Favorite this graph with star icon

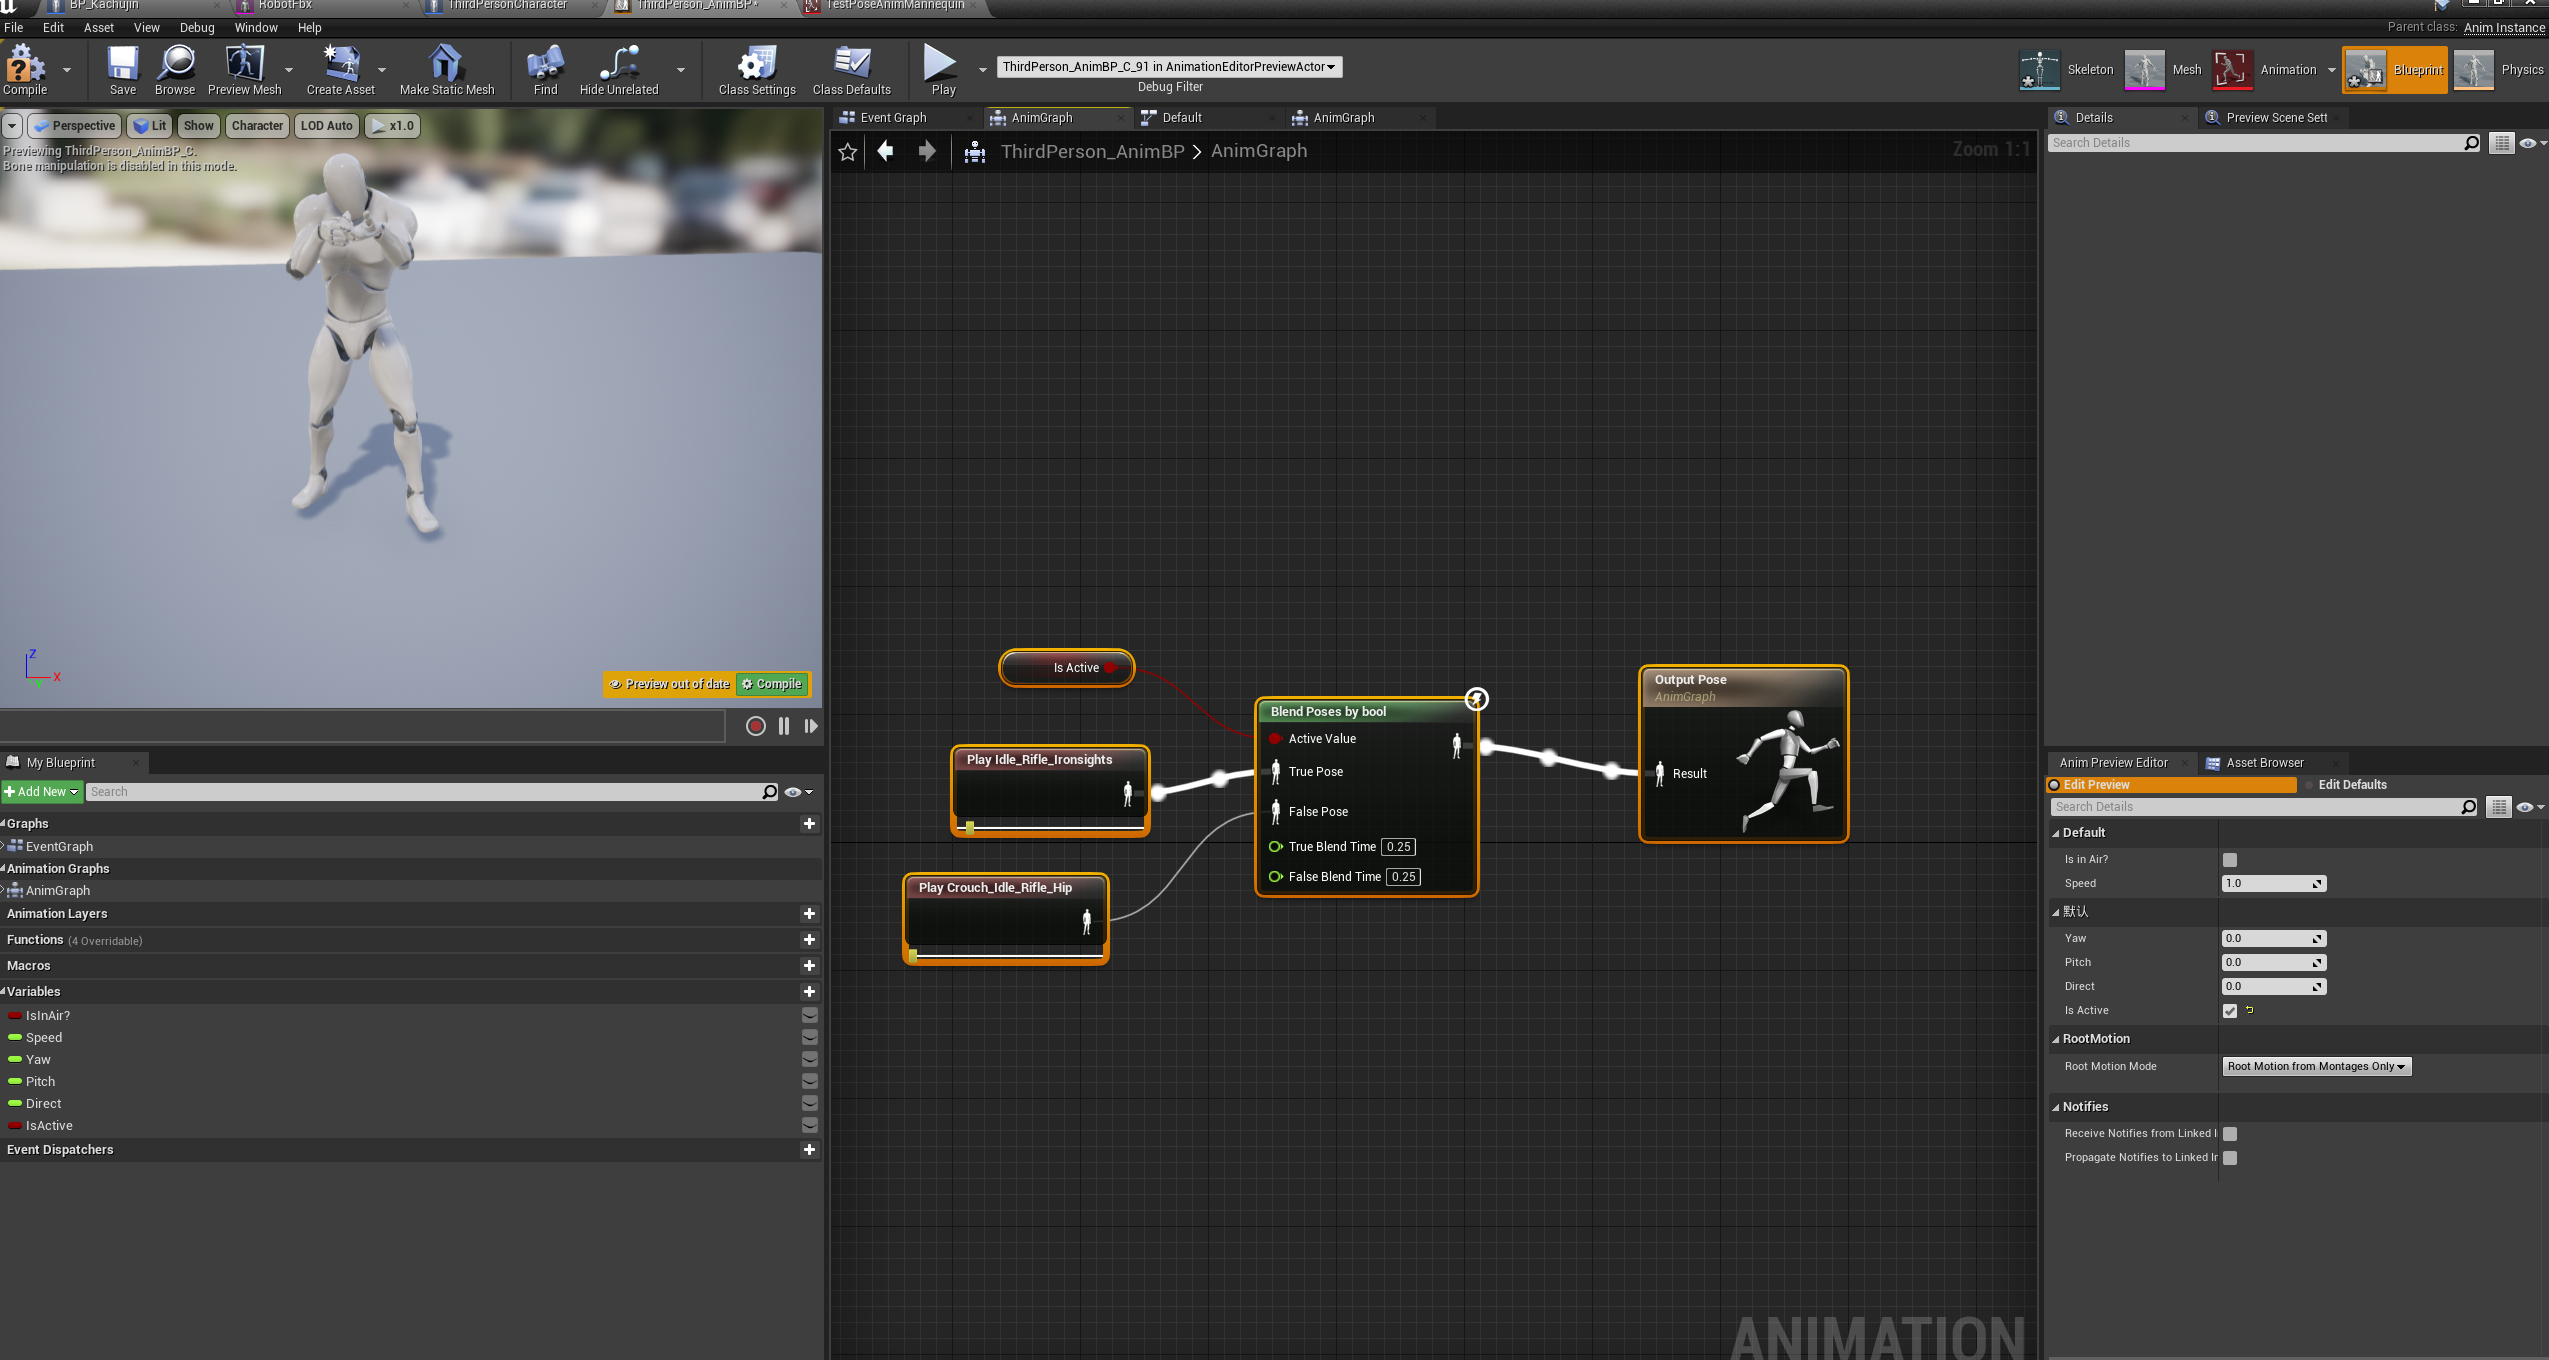pos(848,152)
